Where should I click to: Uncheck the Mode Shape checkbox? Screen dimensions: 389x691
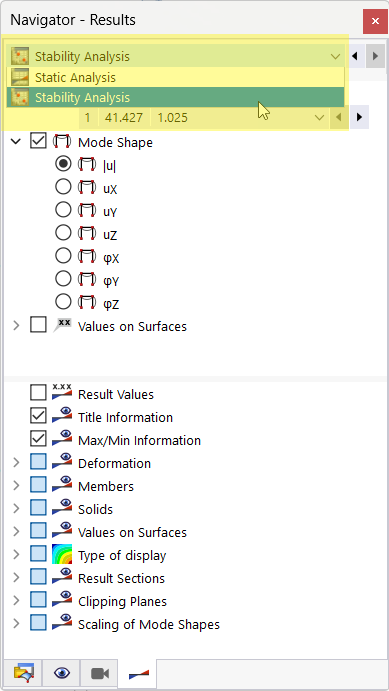pyautogui.click(x=38, y=142)
